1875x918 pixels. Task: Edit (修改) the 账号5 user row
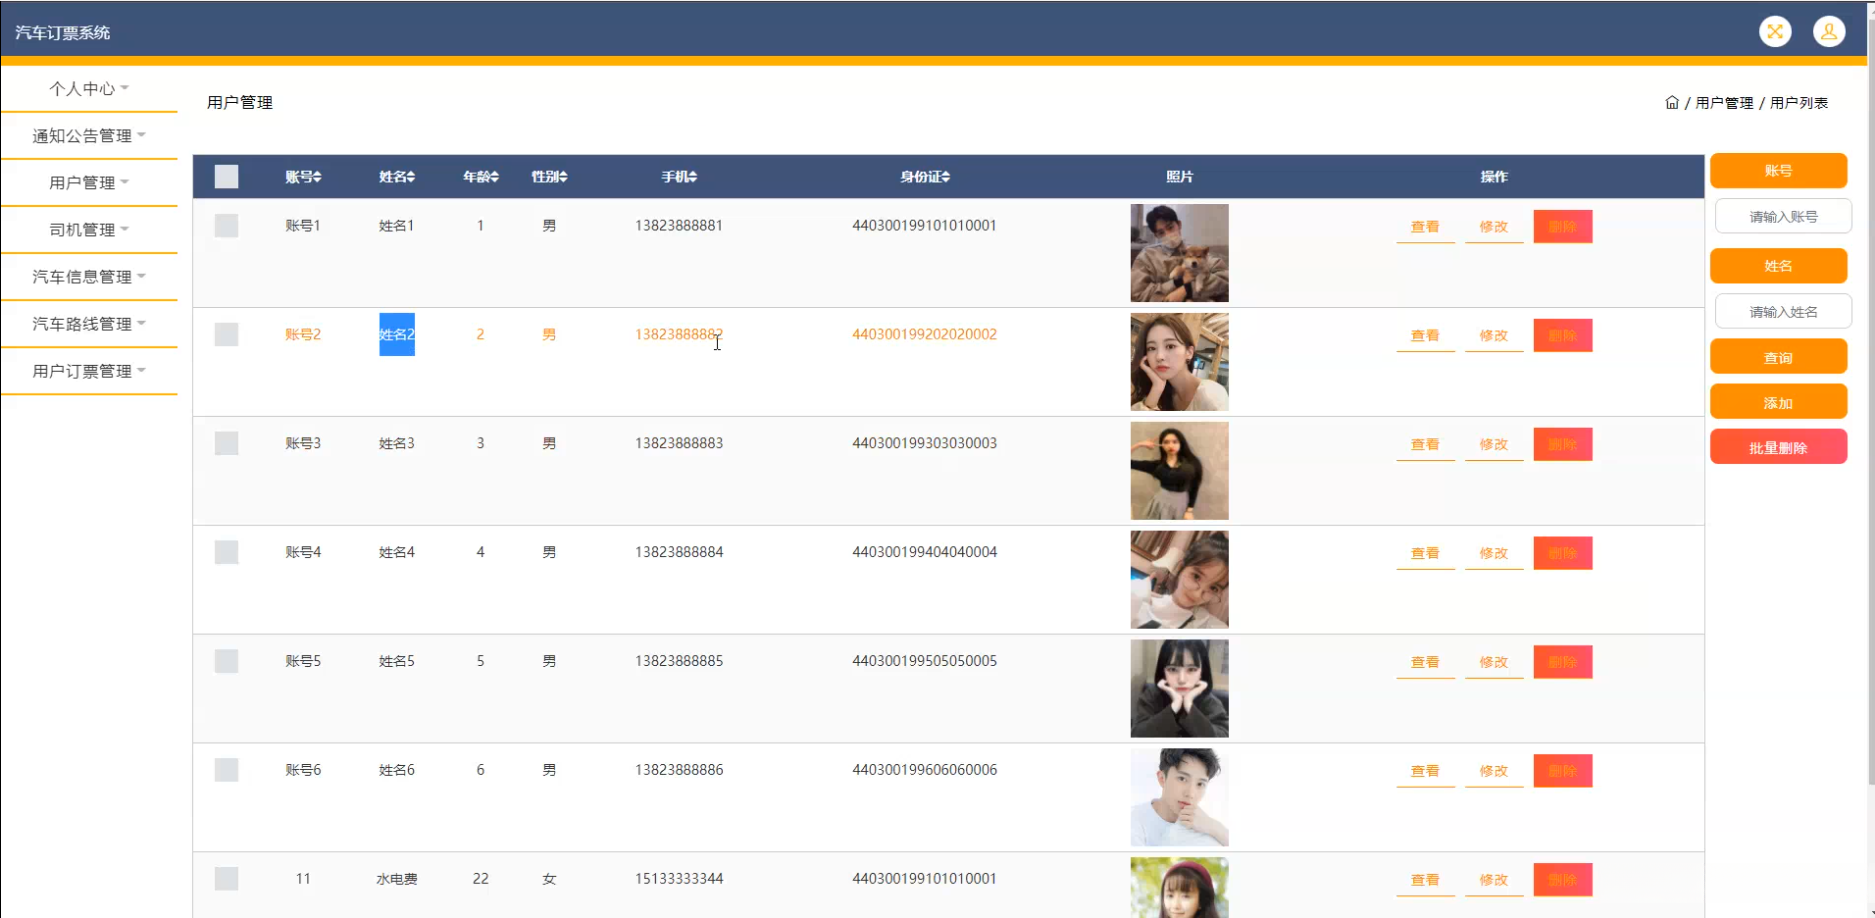pyautogui.click(x=1494, y=663)
